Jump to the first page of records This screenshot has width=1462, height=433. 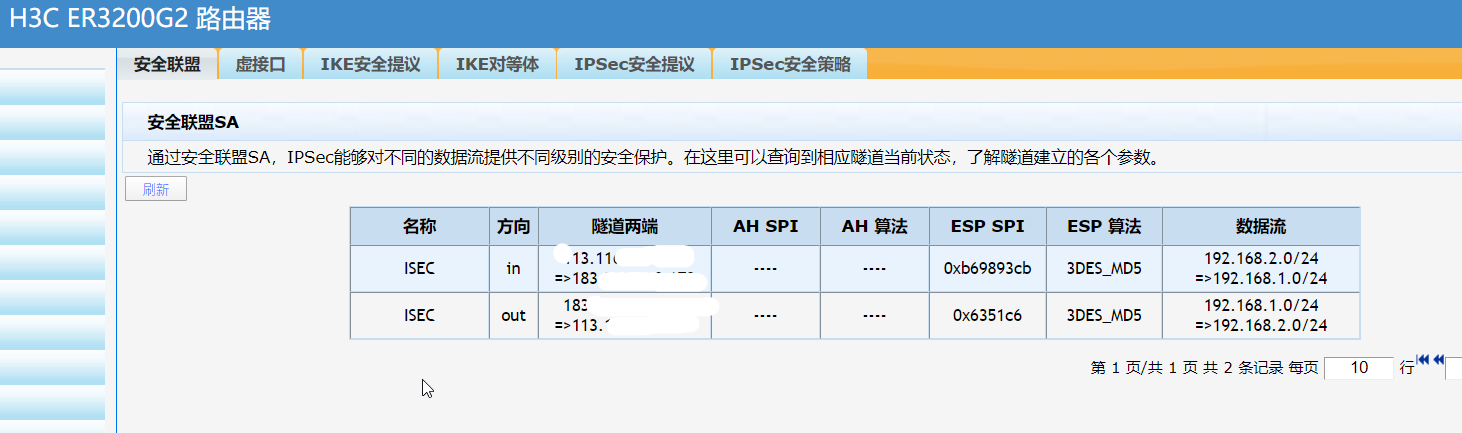[x=1424, y=361]
